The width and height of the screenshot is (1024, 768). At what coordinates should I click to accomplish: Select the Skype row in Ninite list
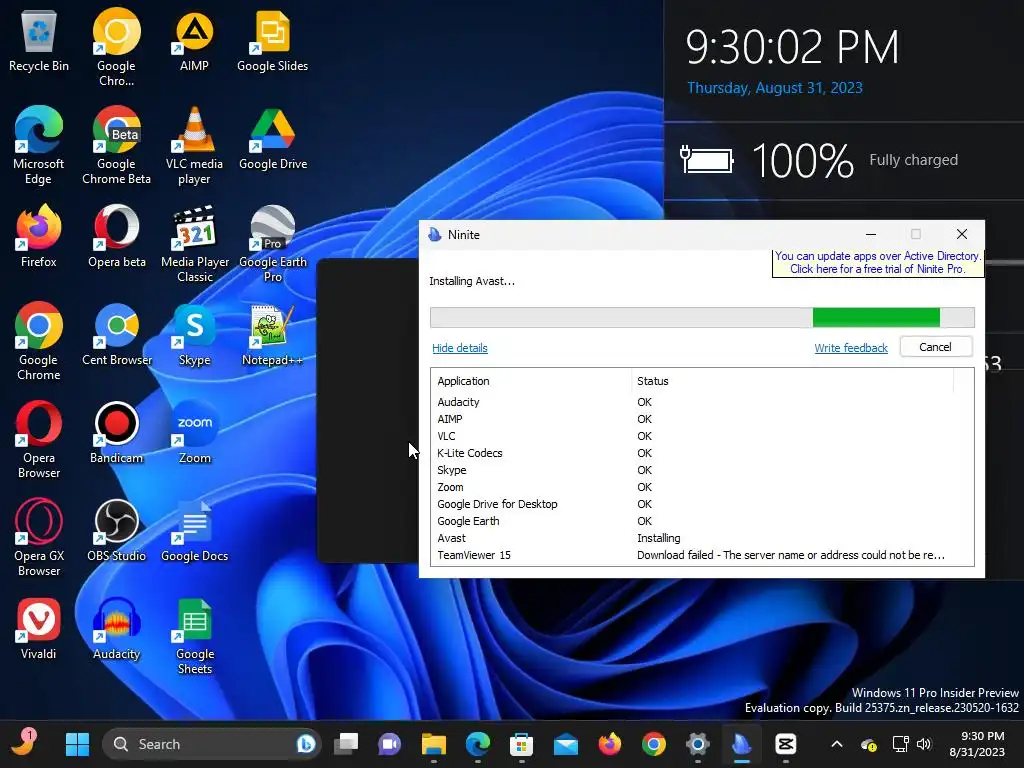tap(702, 470)
